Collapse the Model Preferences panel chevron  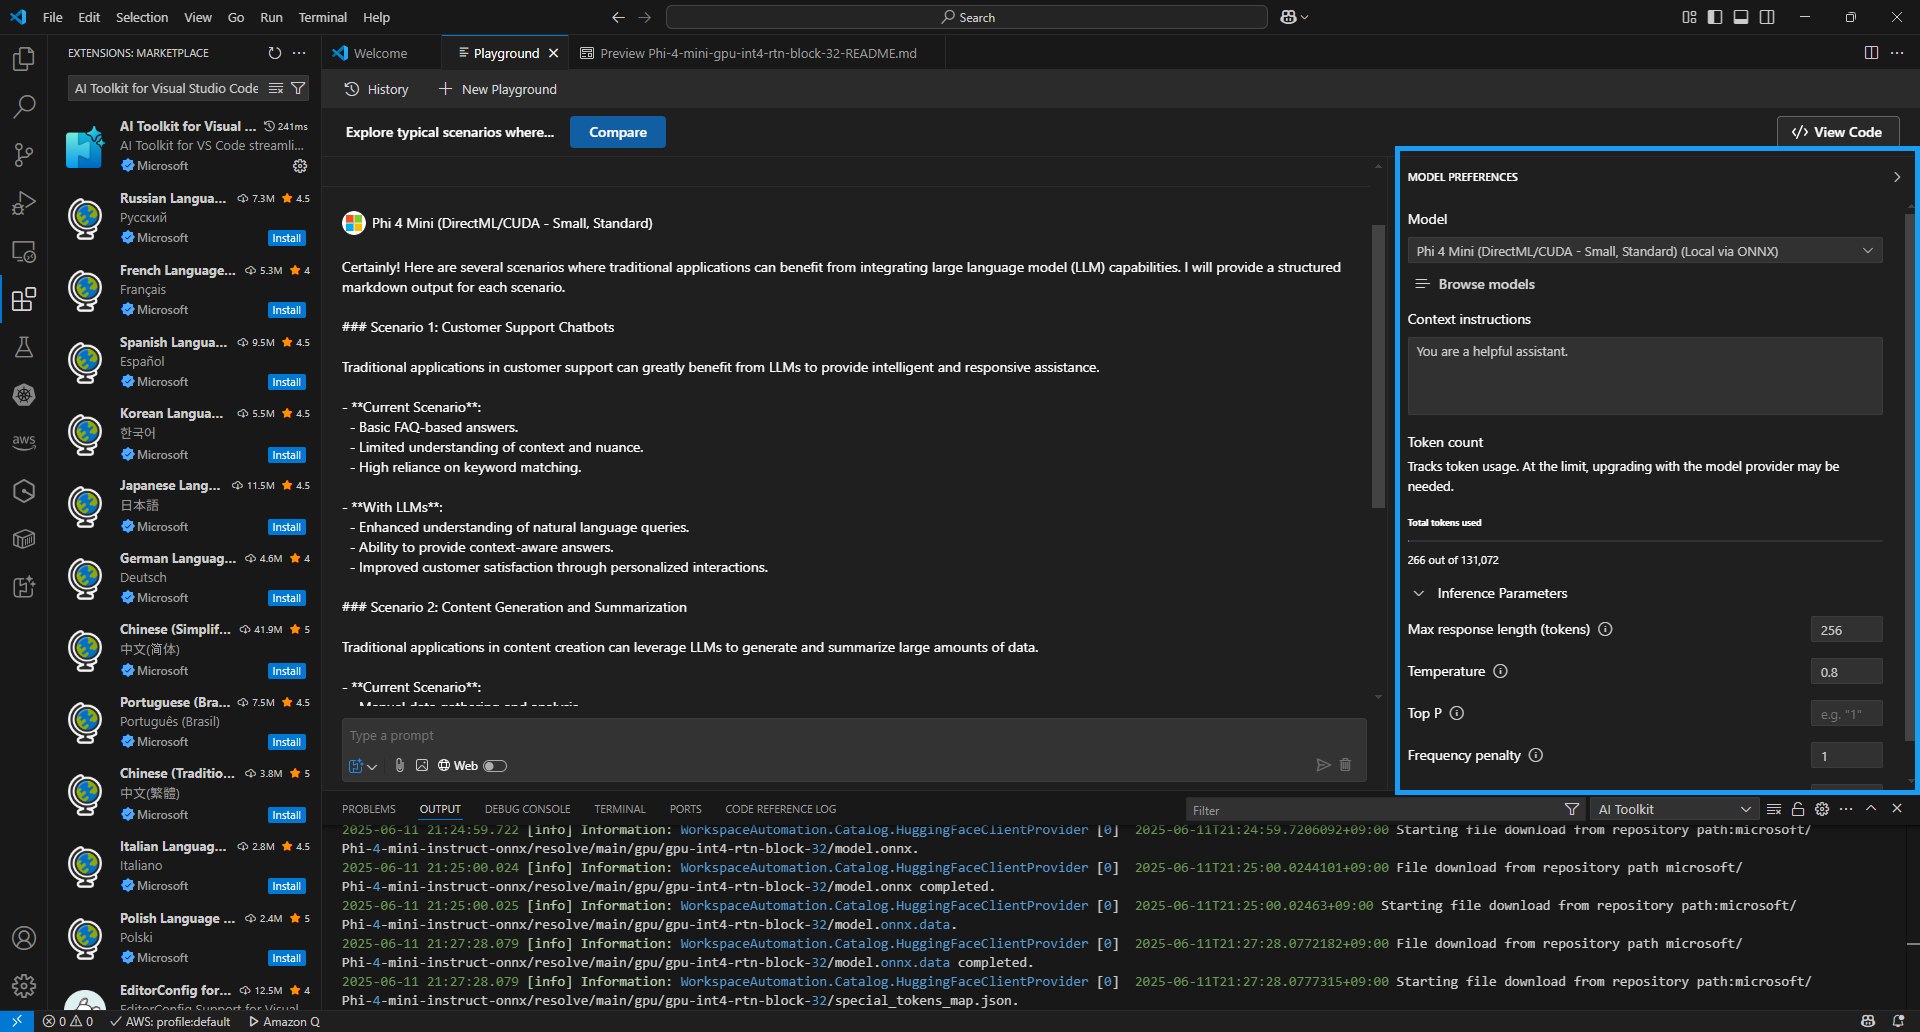[1897, 177]
